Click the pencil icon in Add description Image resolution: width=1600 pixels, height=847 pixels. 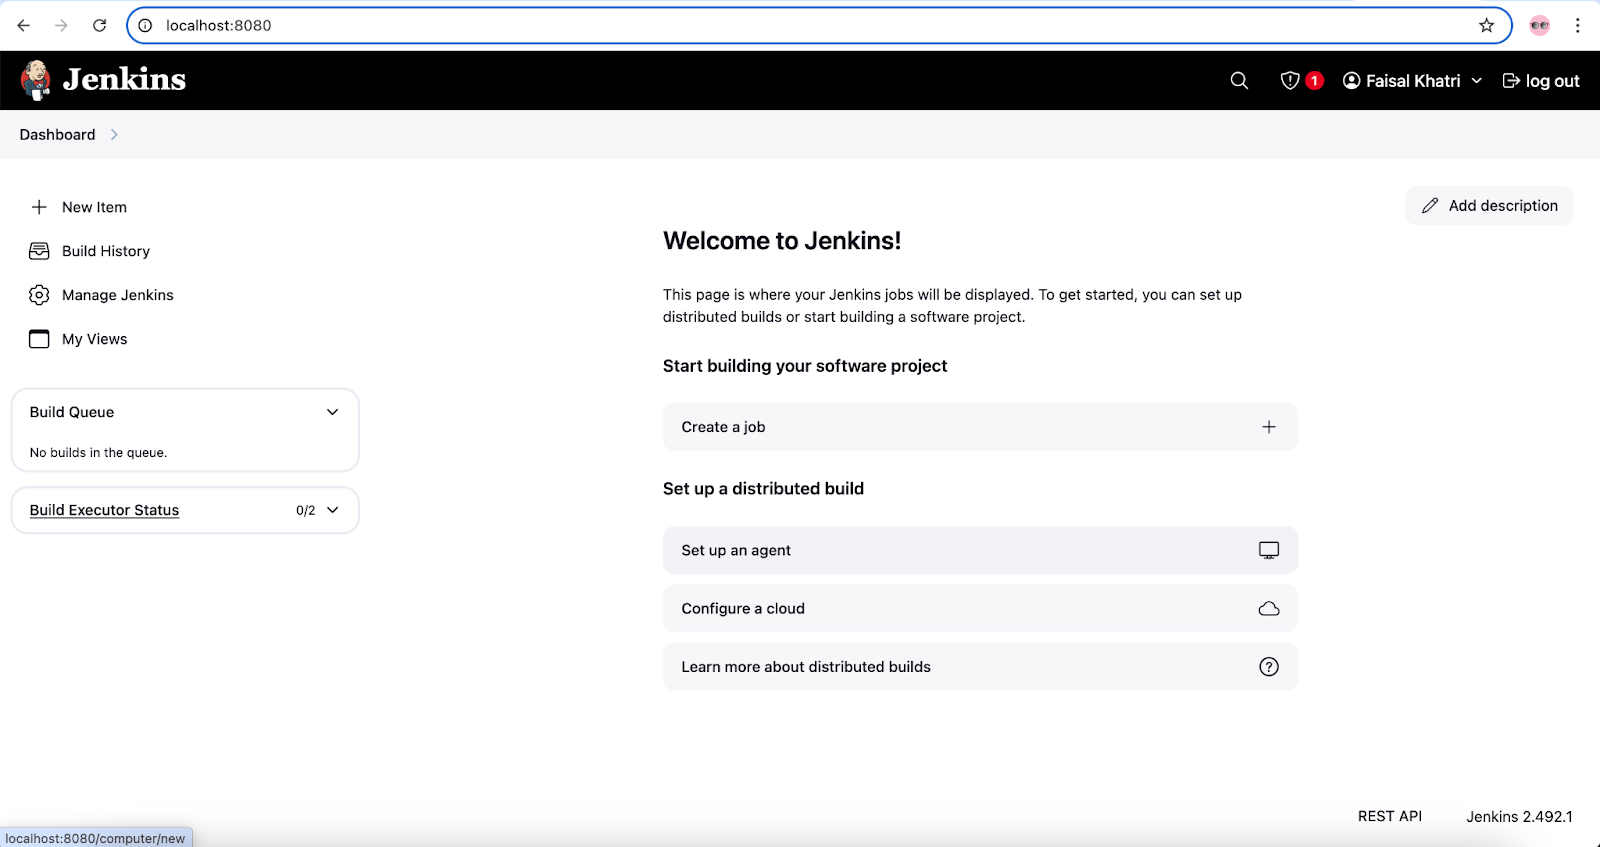click(1430, 206)
